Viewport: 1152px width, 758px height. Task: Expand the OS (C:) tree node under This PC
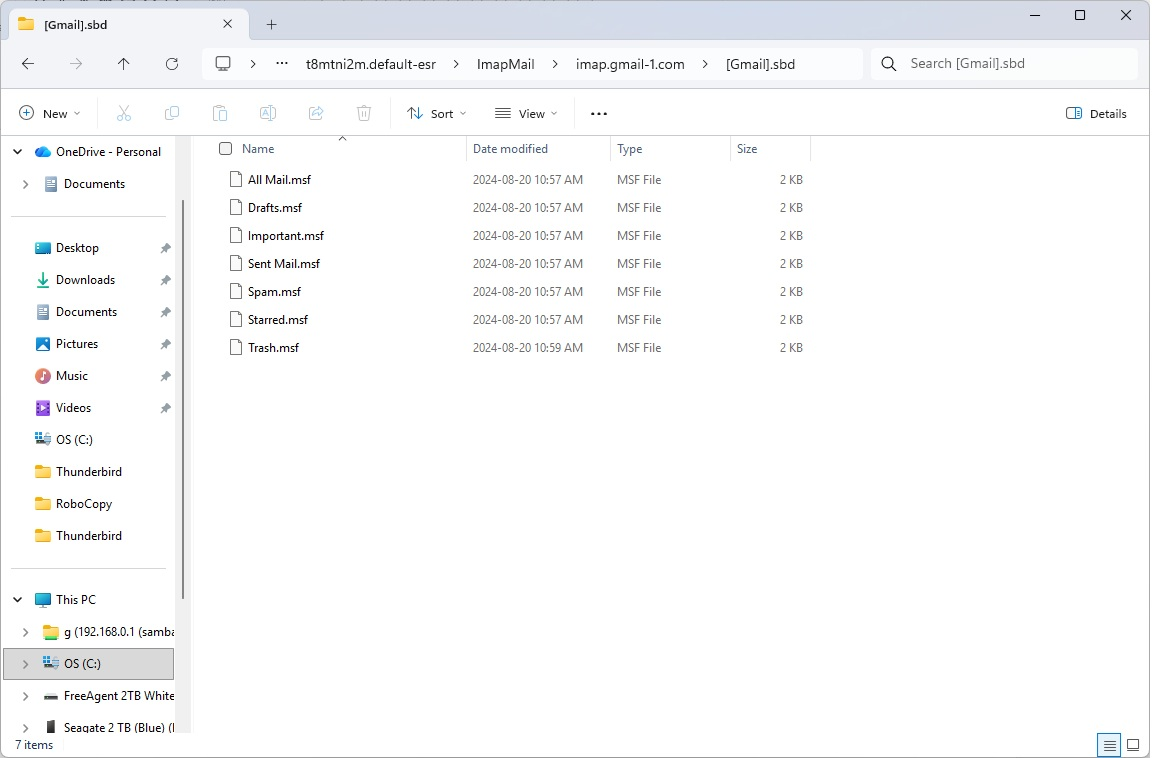(x=26, y=664)
